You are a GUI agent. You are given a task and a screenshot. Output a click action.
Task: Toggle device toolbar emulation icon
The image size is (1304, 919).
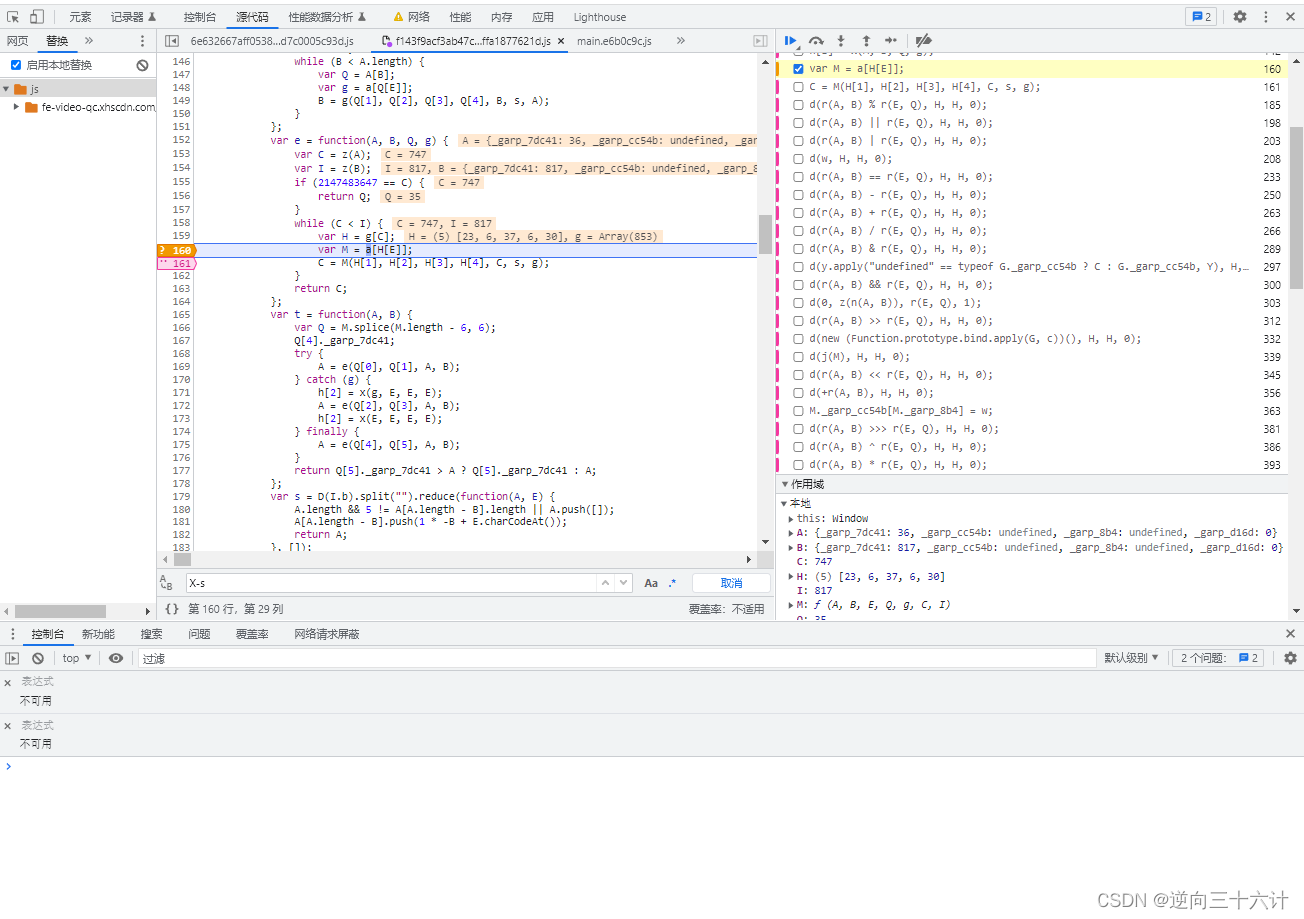pos(37,17)
